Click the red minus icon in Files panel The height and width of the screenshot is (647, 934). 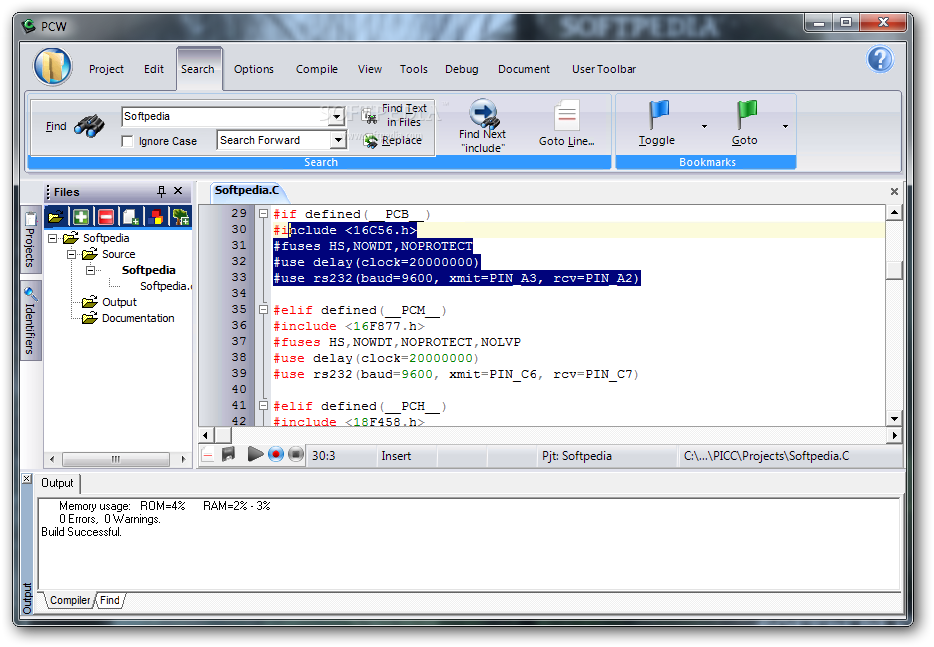105,216
